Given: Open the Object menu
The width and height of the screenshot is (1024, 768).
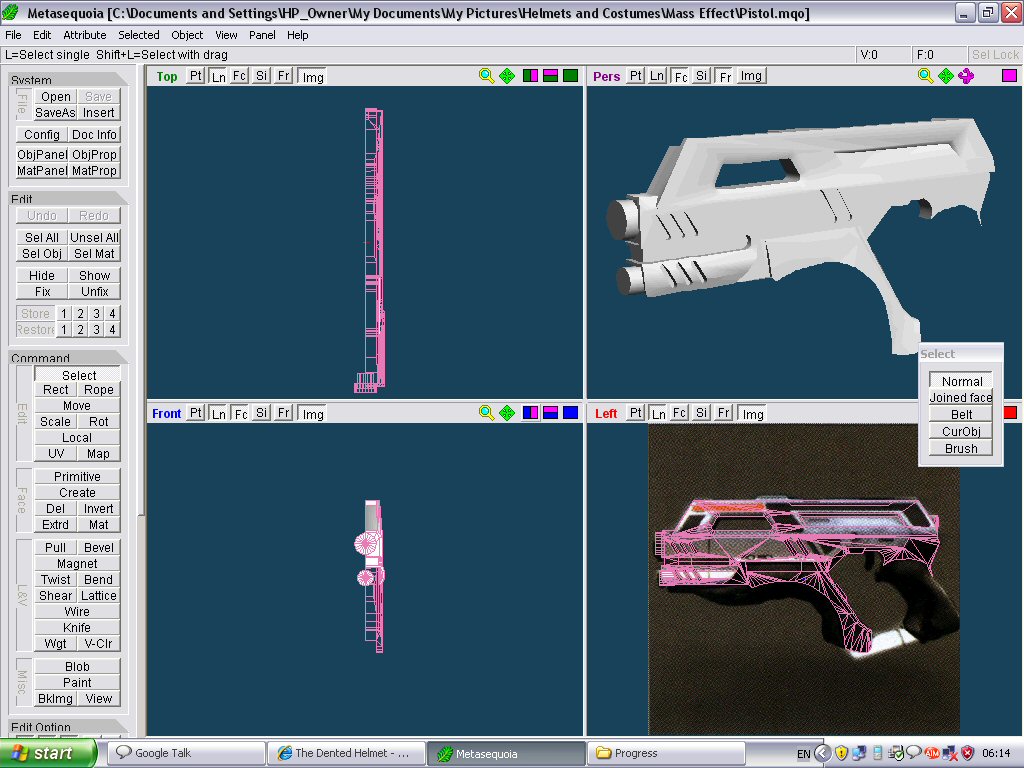Looking at the screenshot, I should (x=187, y=35).
